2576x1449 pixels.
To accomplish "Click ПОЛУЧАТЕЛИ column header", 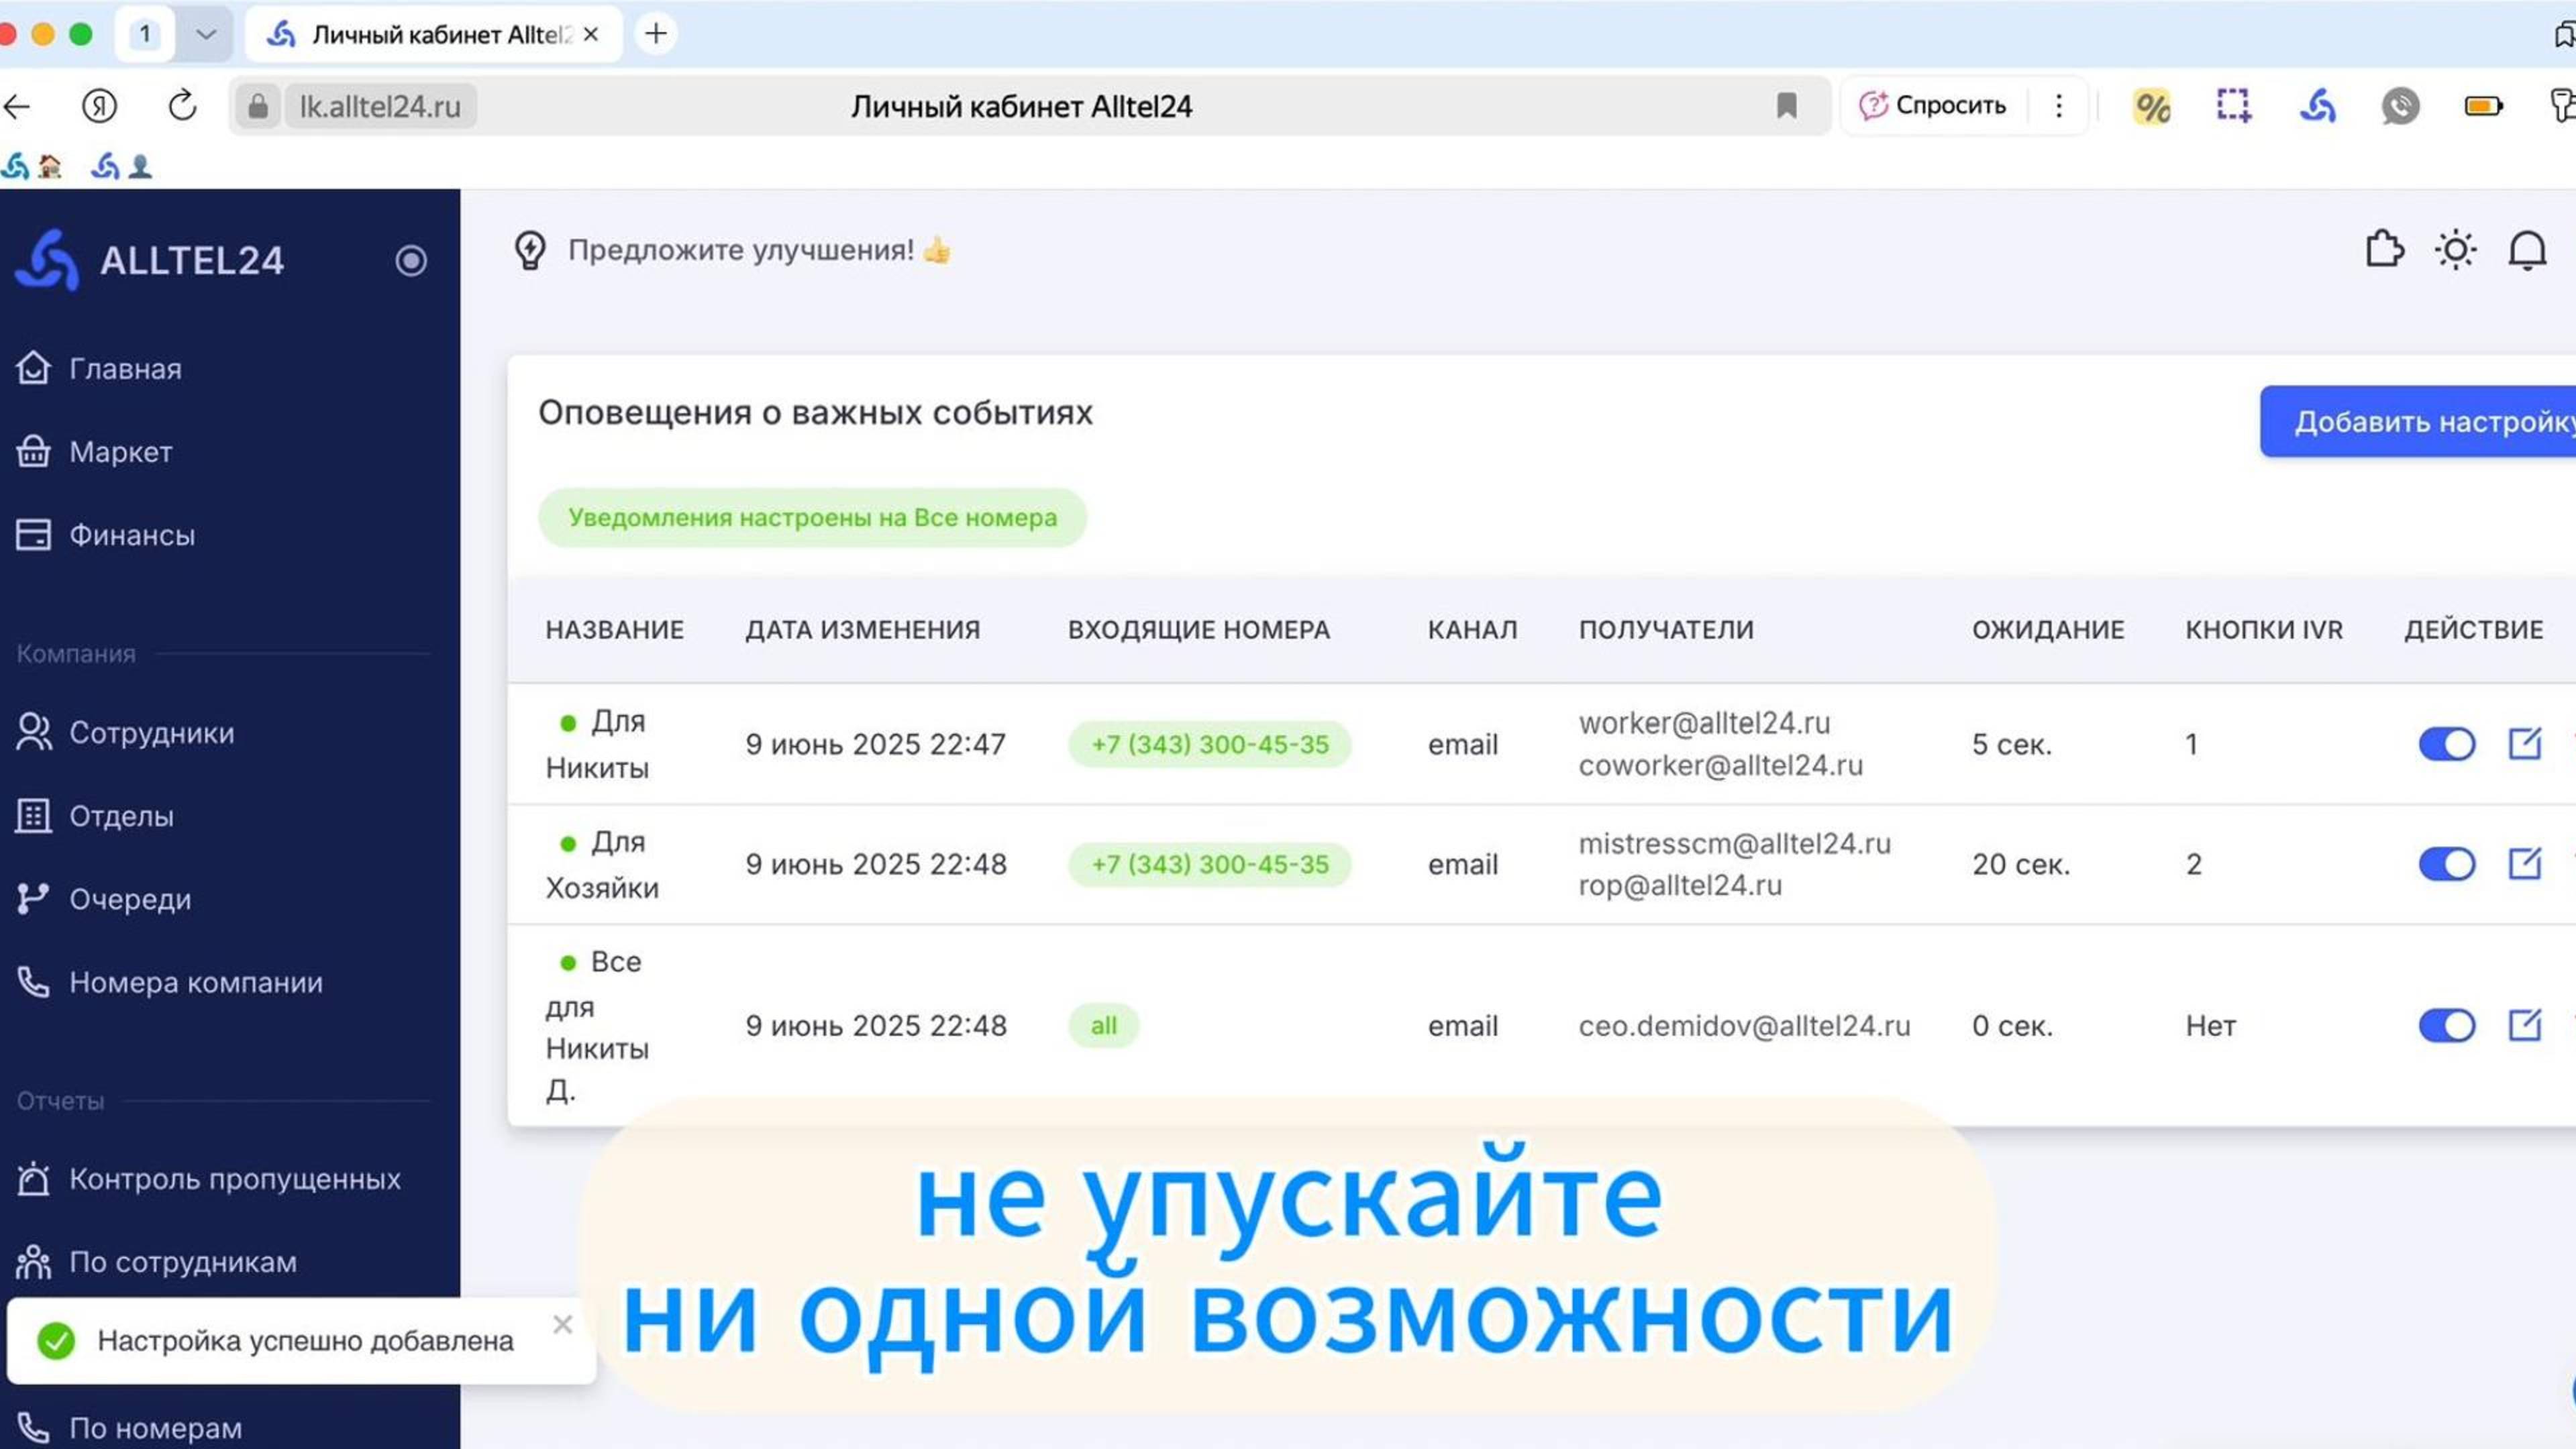I will 1666,630.
